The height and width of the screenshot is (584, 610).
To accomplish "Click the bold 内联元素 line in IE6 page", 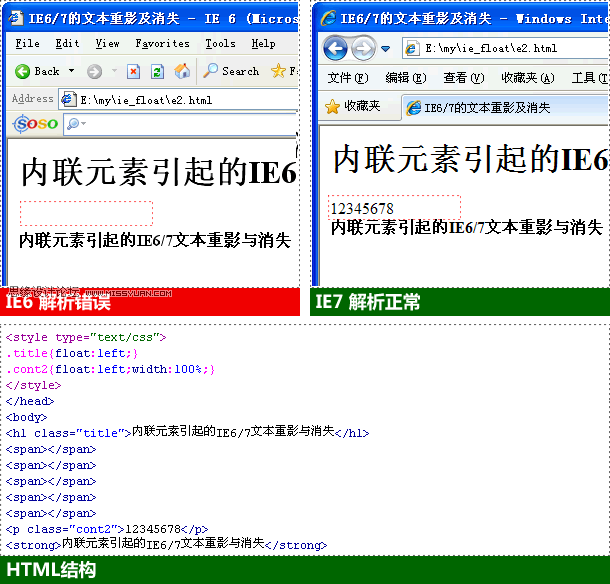I will (x=155, y=240).
